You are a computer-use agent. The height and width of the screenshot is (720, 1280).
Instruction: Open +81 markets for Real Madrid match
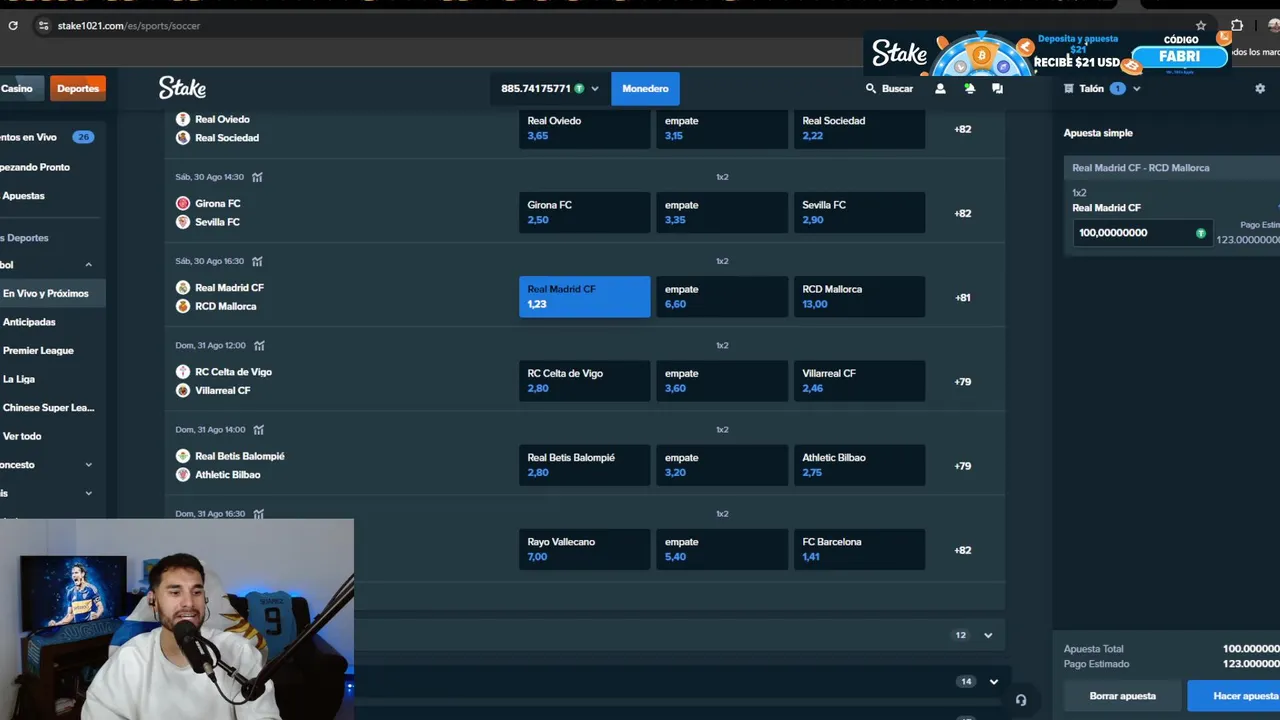pyautogui.click(x=963, y=297)
